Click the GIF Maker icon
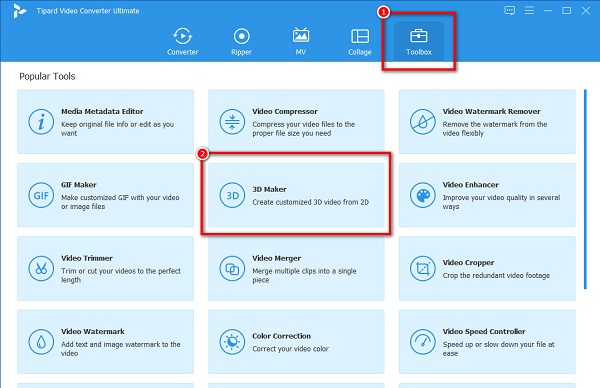The image size is (600, 388). [41, 195]
